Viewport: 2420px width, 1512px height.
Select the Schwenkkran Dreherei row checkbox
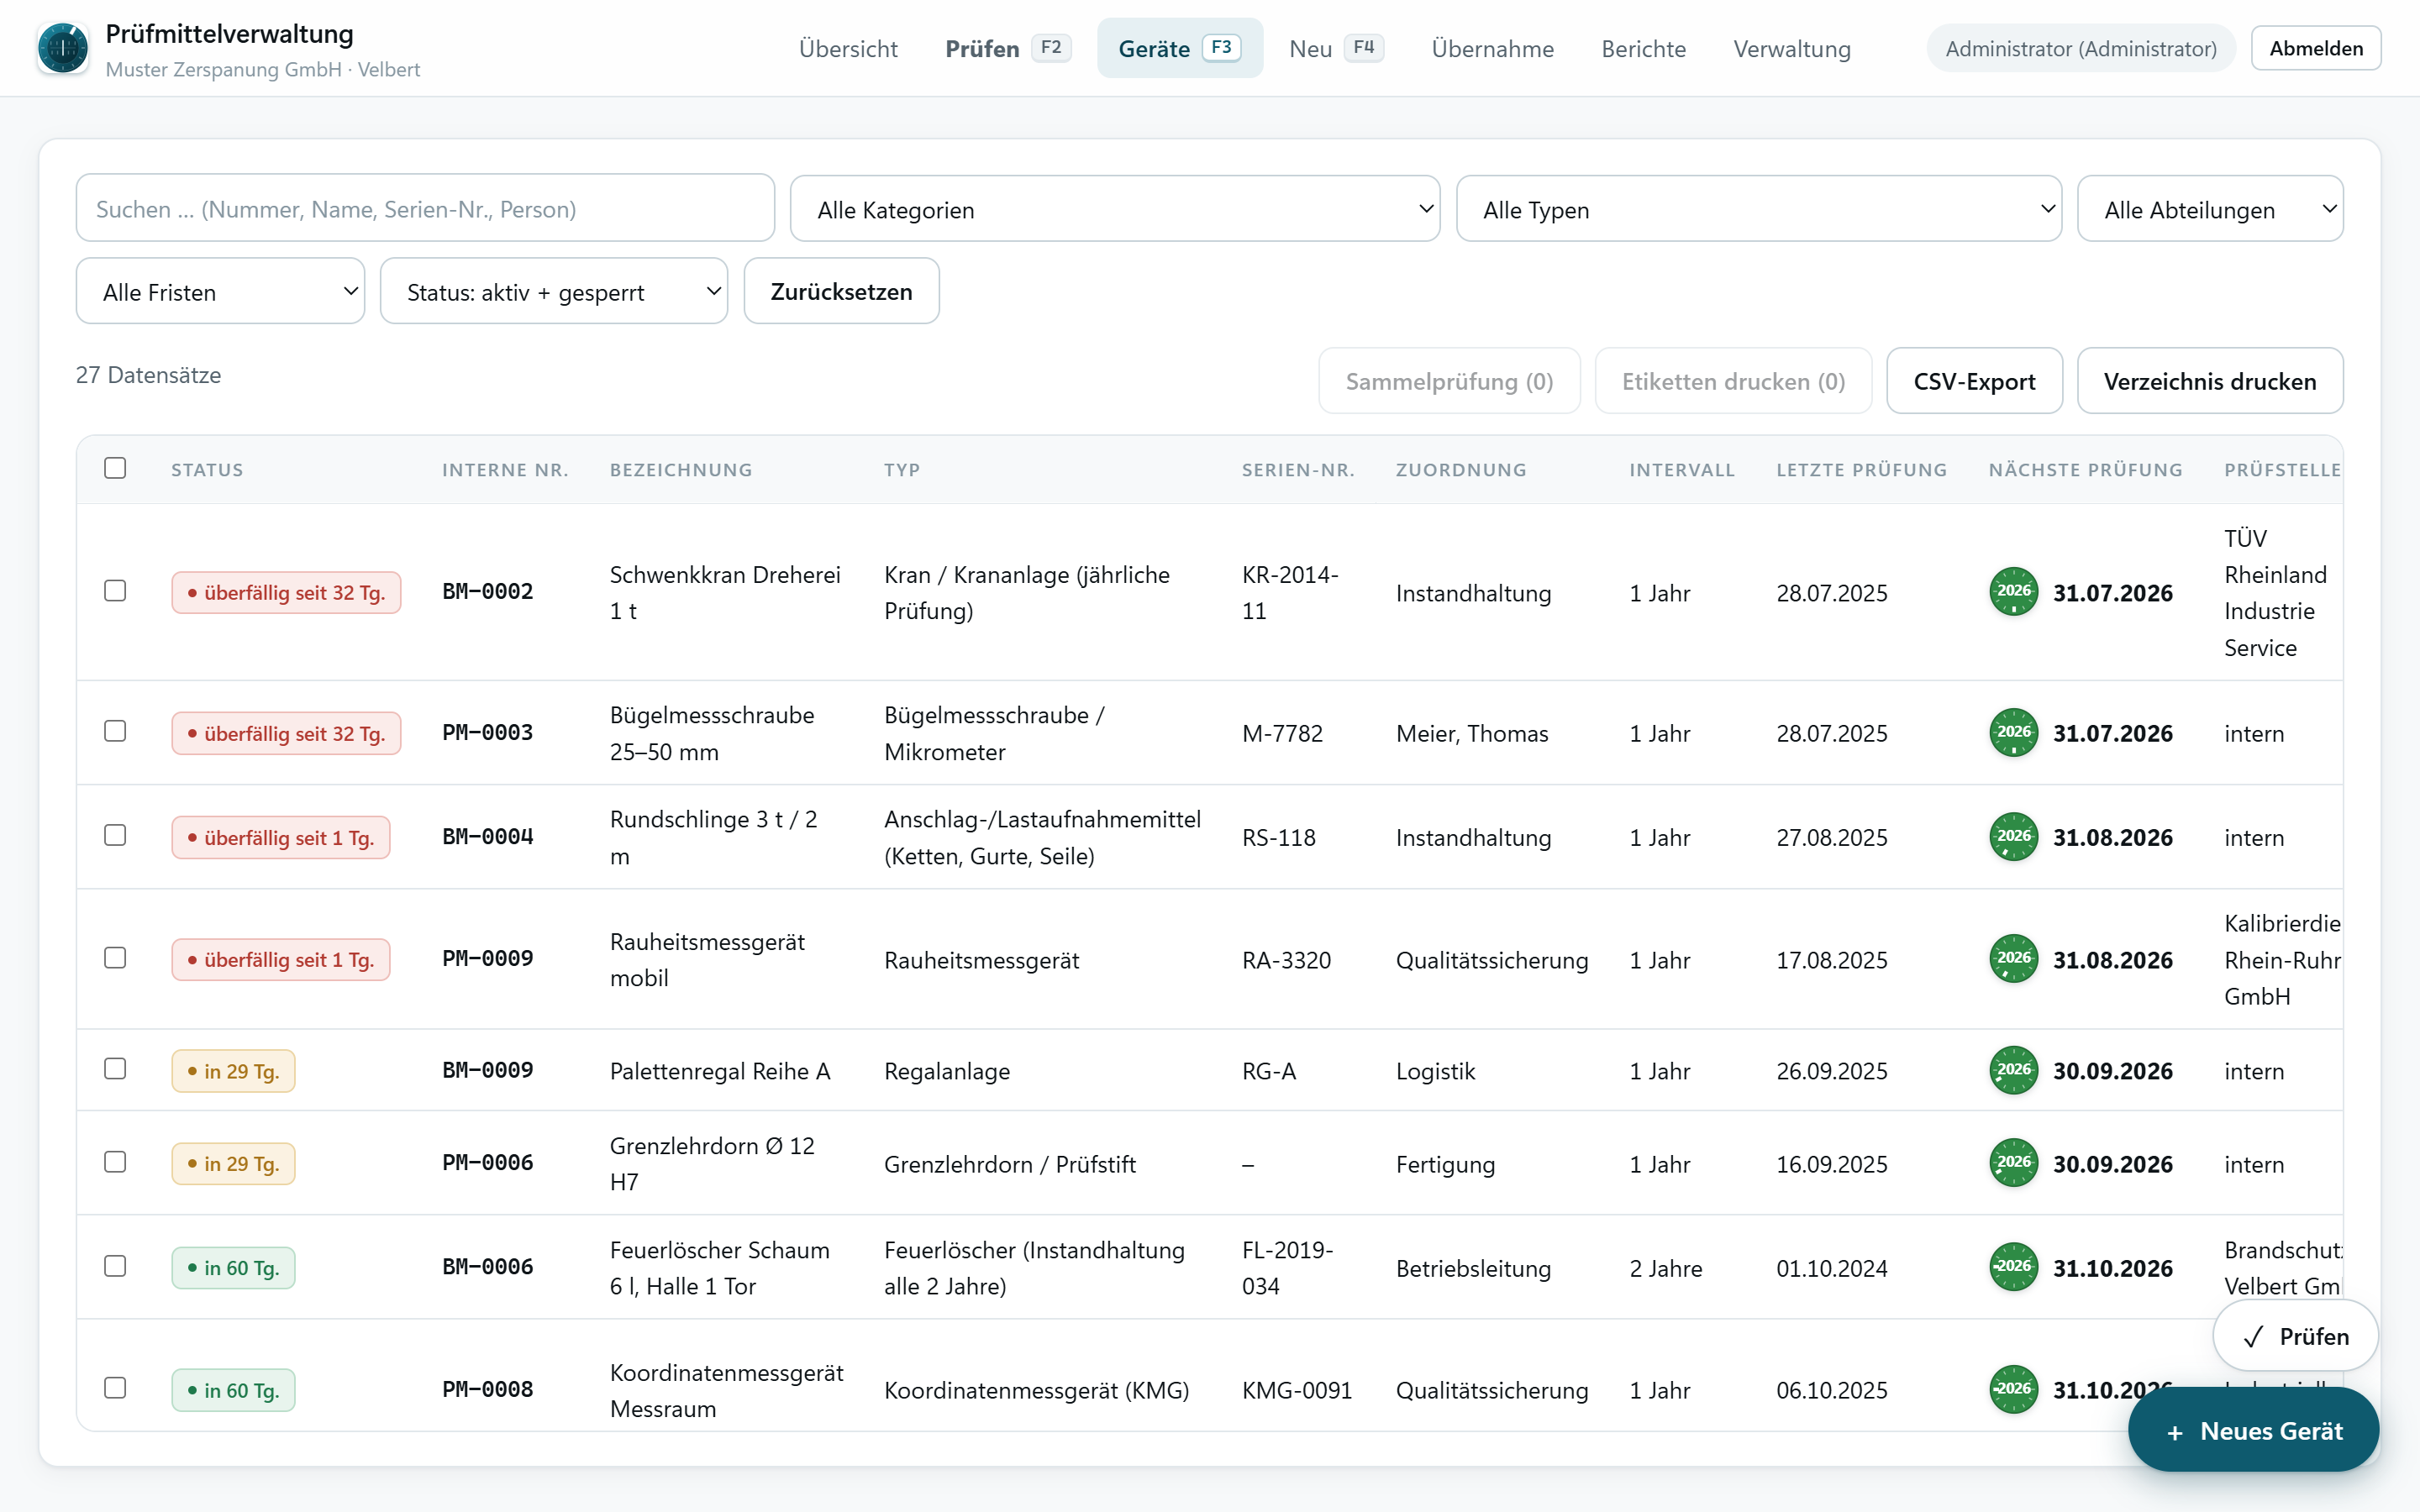pos(115,591)
